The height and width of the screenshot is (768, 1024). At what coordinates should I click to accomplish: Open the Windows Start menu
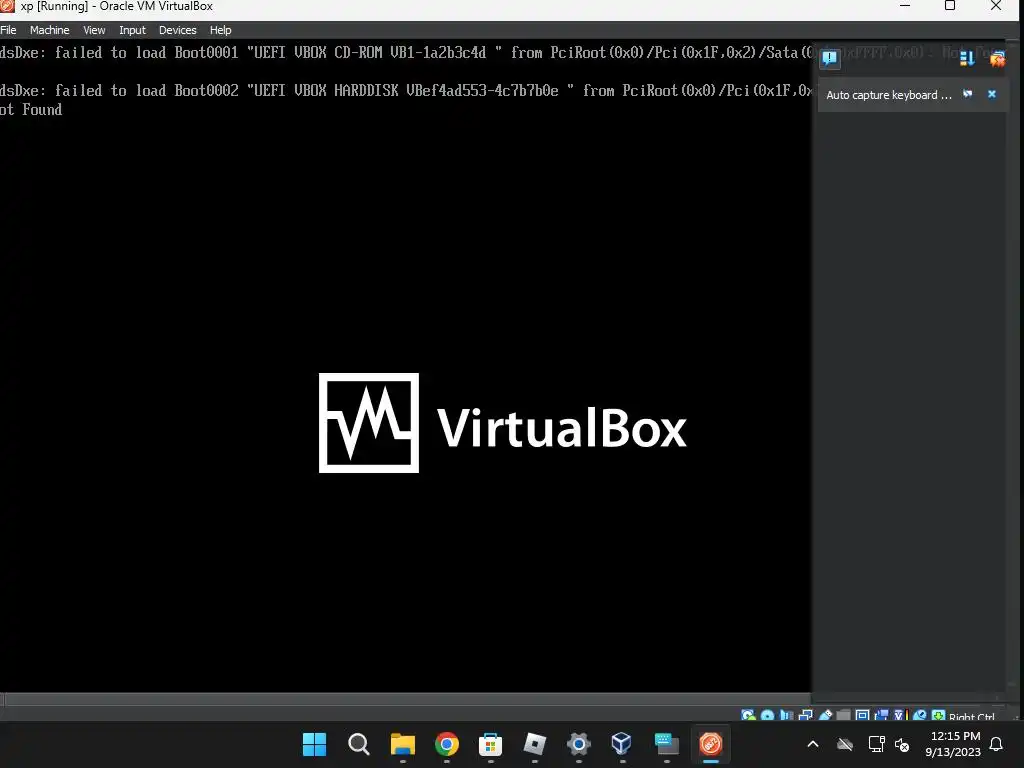[314, 744]
